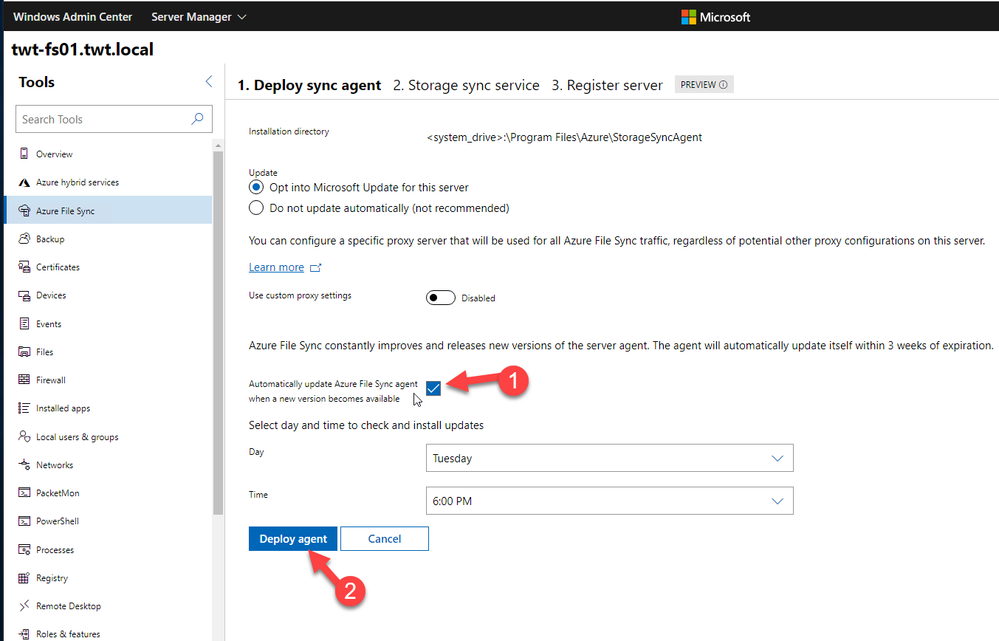
Task: Open the Time dropdown showing 6:00 PM
Action: (610, 501)
